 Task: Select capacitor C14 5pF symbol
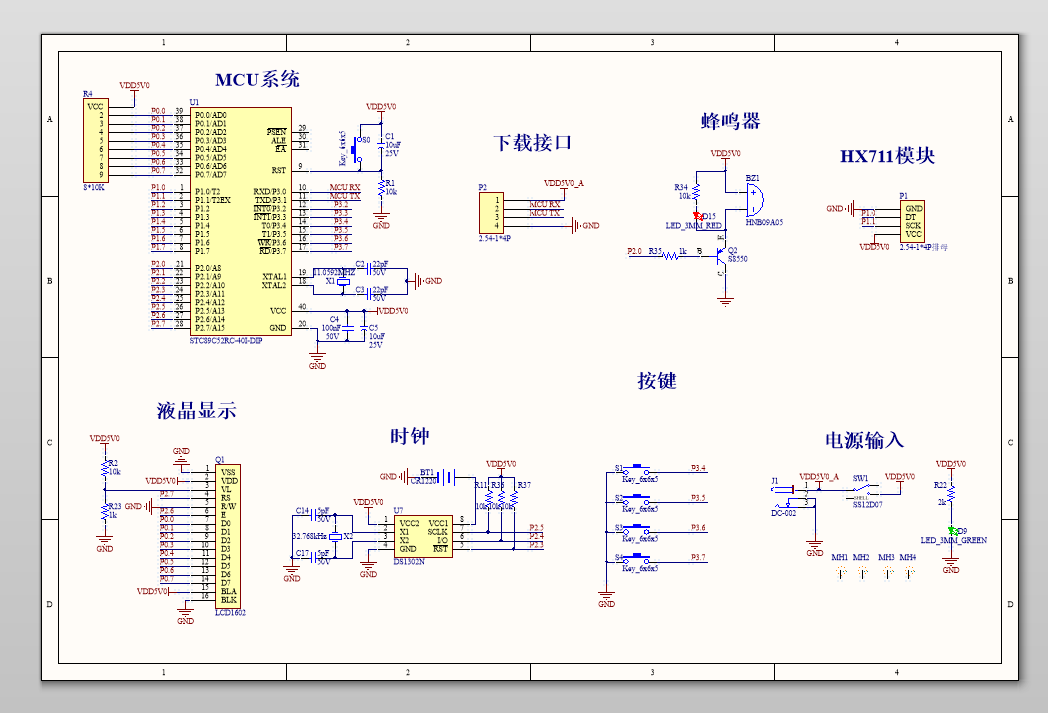tap(314, 515)
